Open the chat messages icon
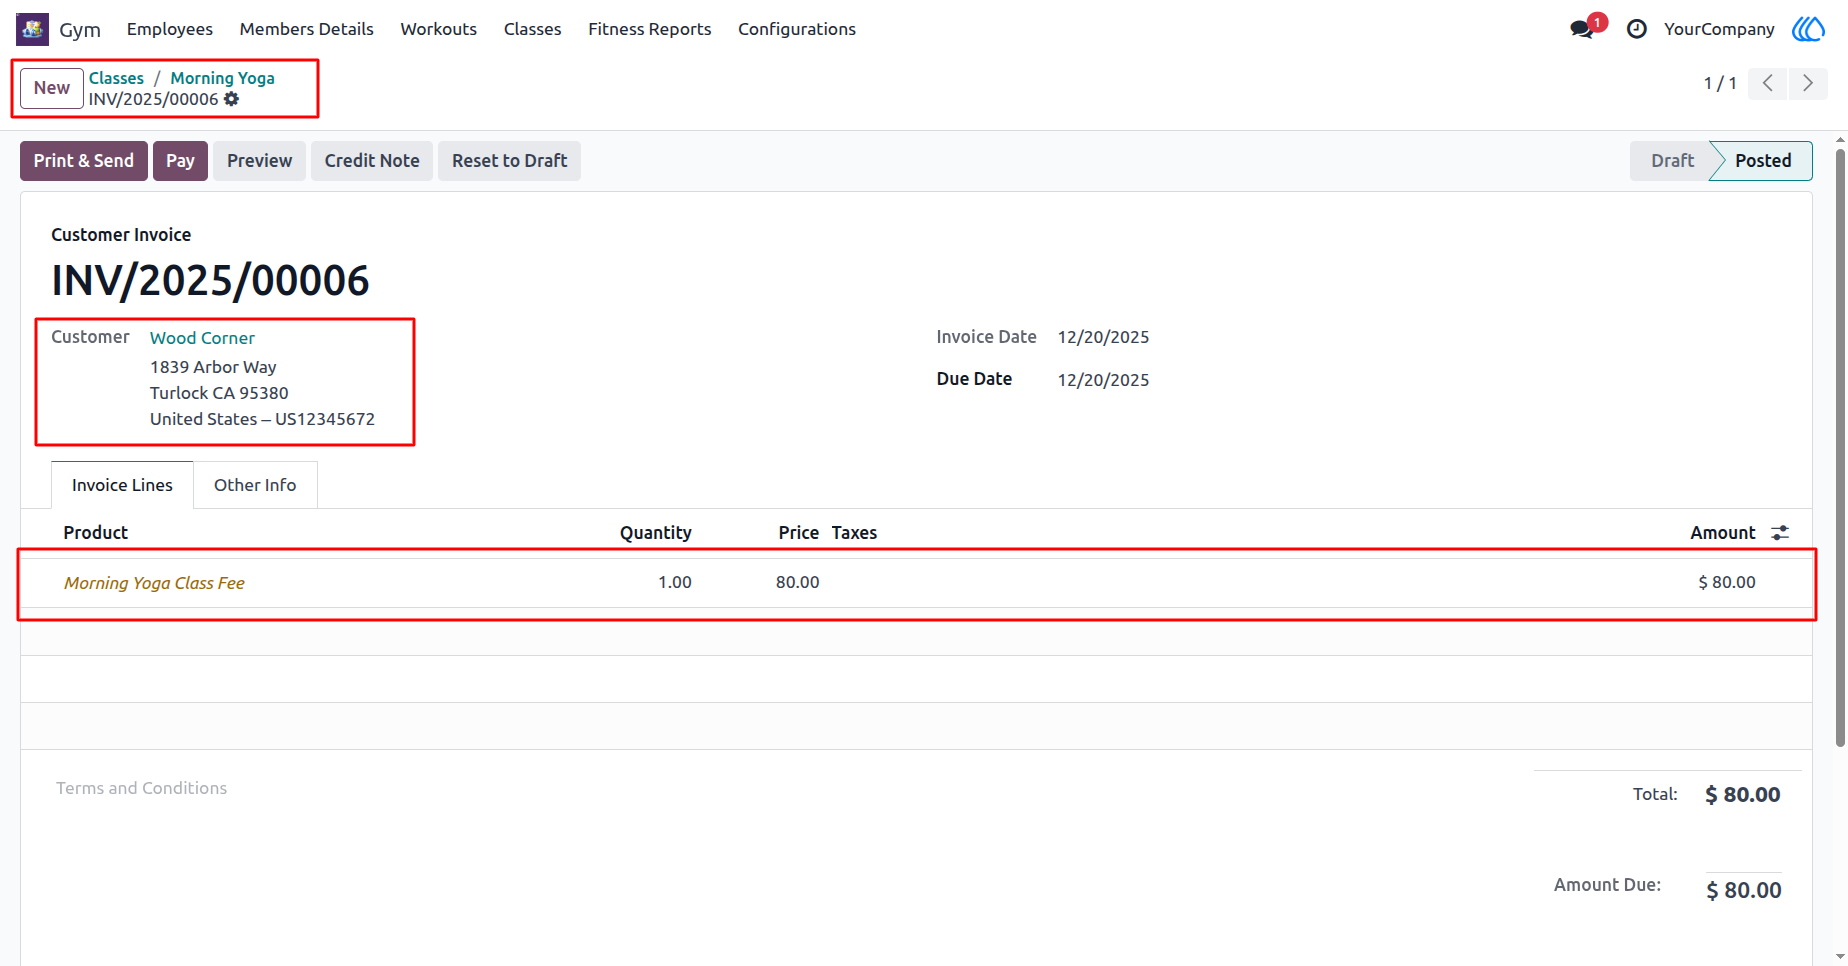The image size is (1848, 966). [x=1582, y=29]
